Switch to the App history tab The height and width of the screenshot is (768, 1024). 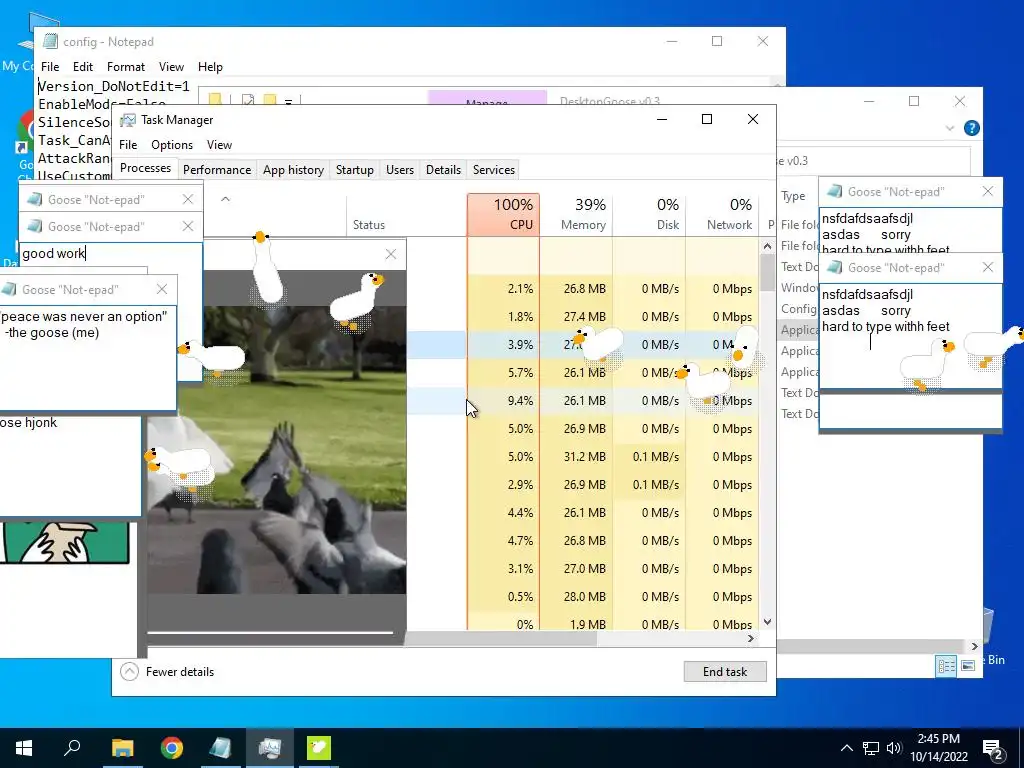(x=293, y=170)
